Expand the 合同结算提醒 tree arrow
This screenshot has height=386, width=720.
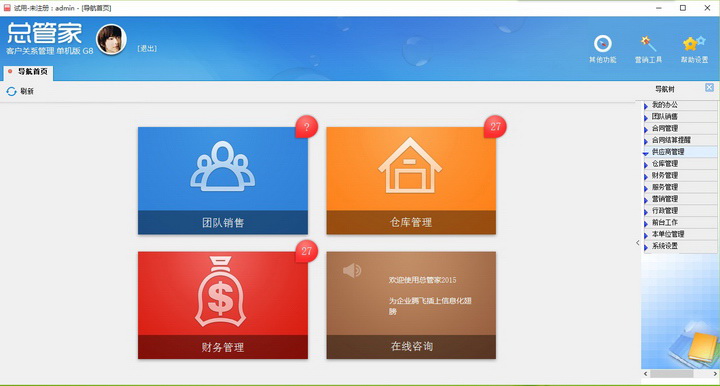(x=646, y=141)
